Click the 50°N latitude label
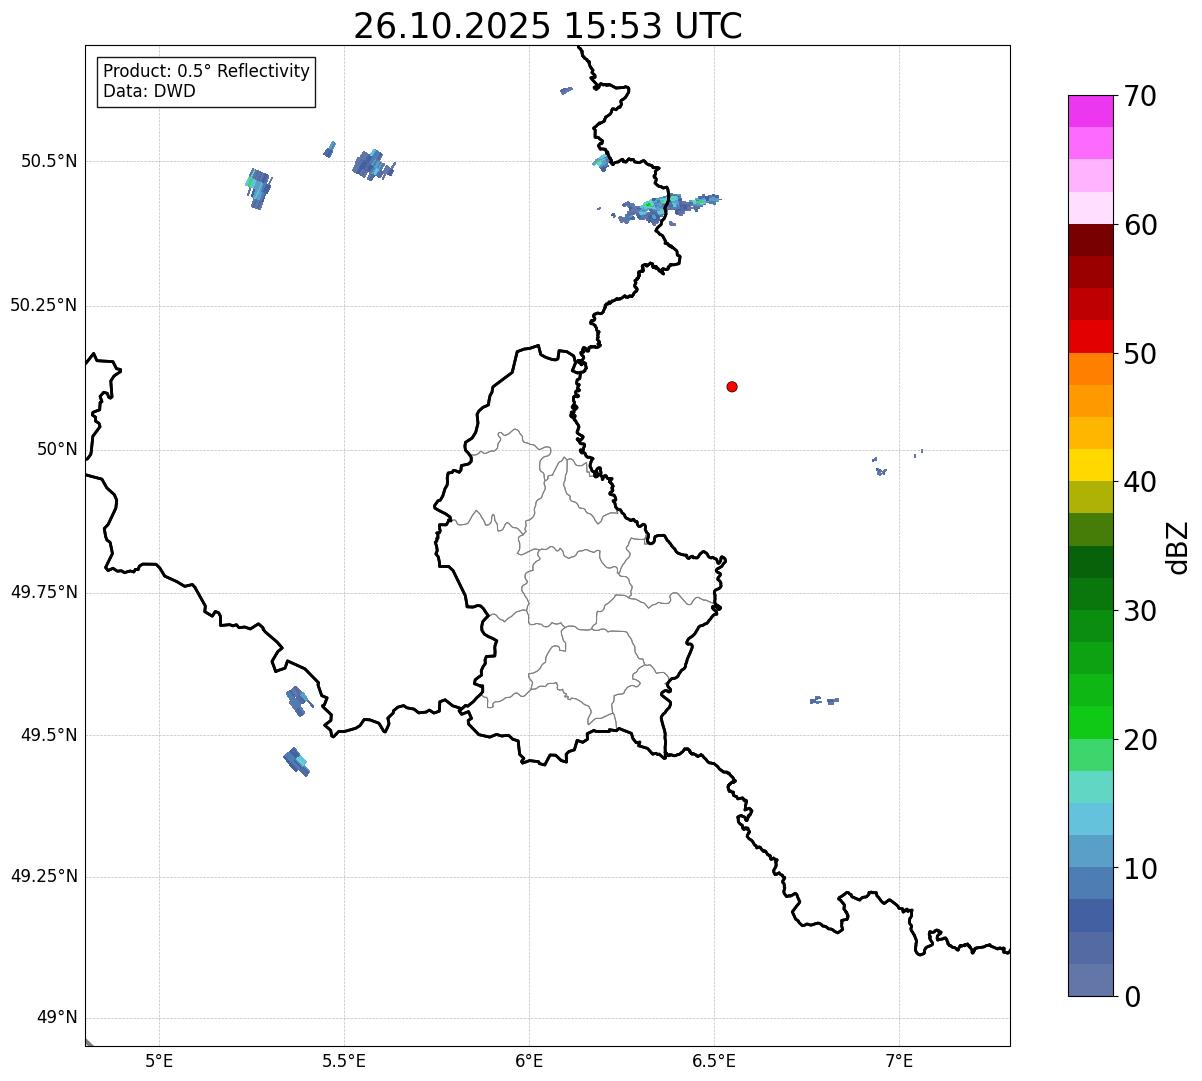The width and height of the screenshot is (1202, 1081). (57, 449)
